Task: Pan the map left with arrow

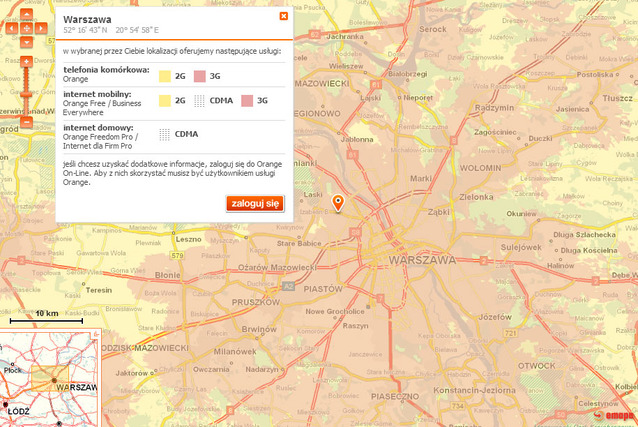Action: pos(12,30)
